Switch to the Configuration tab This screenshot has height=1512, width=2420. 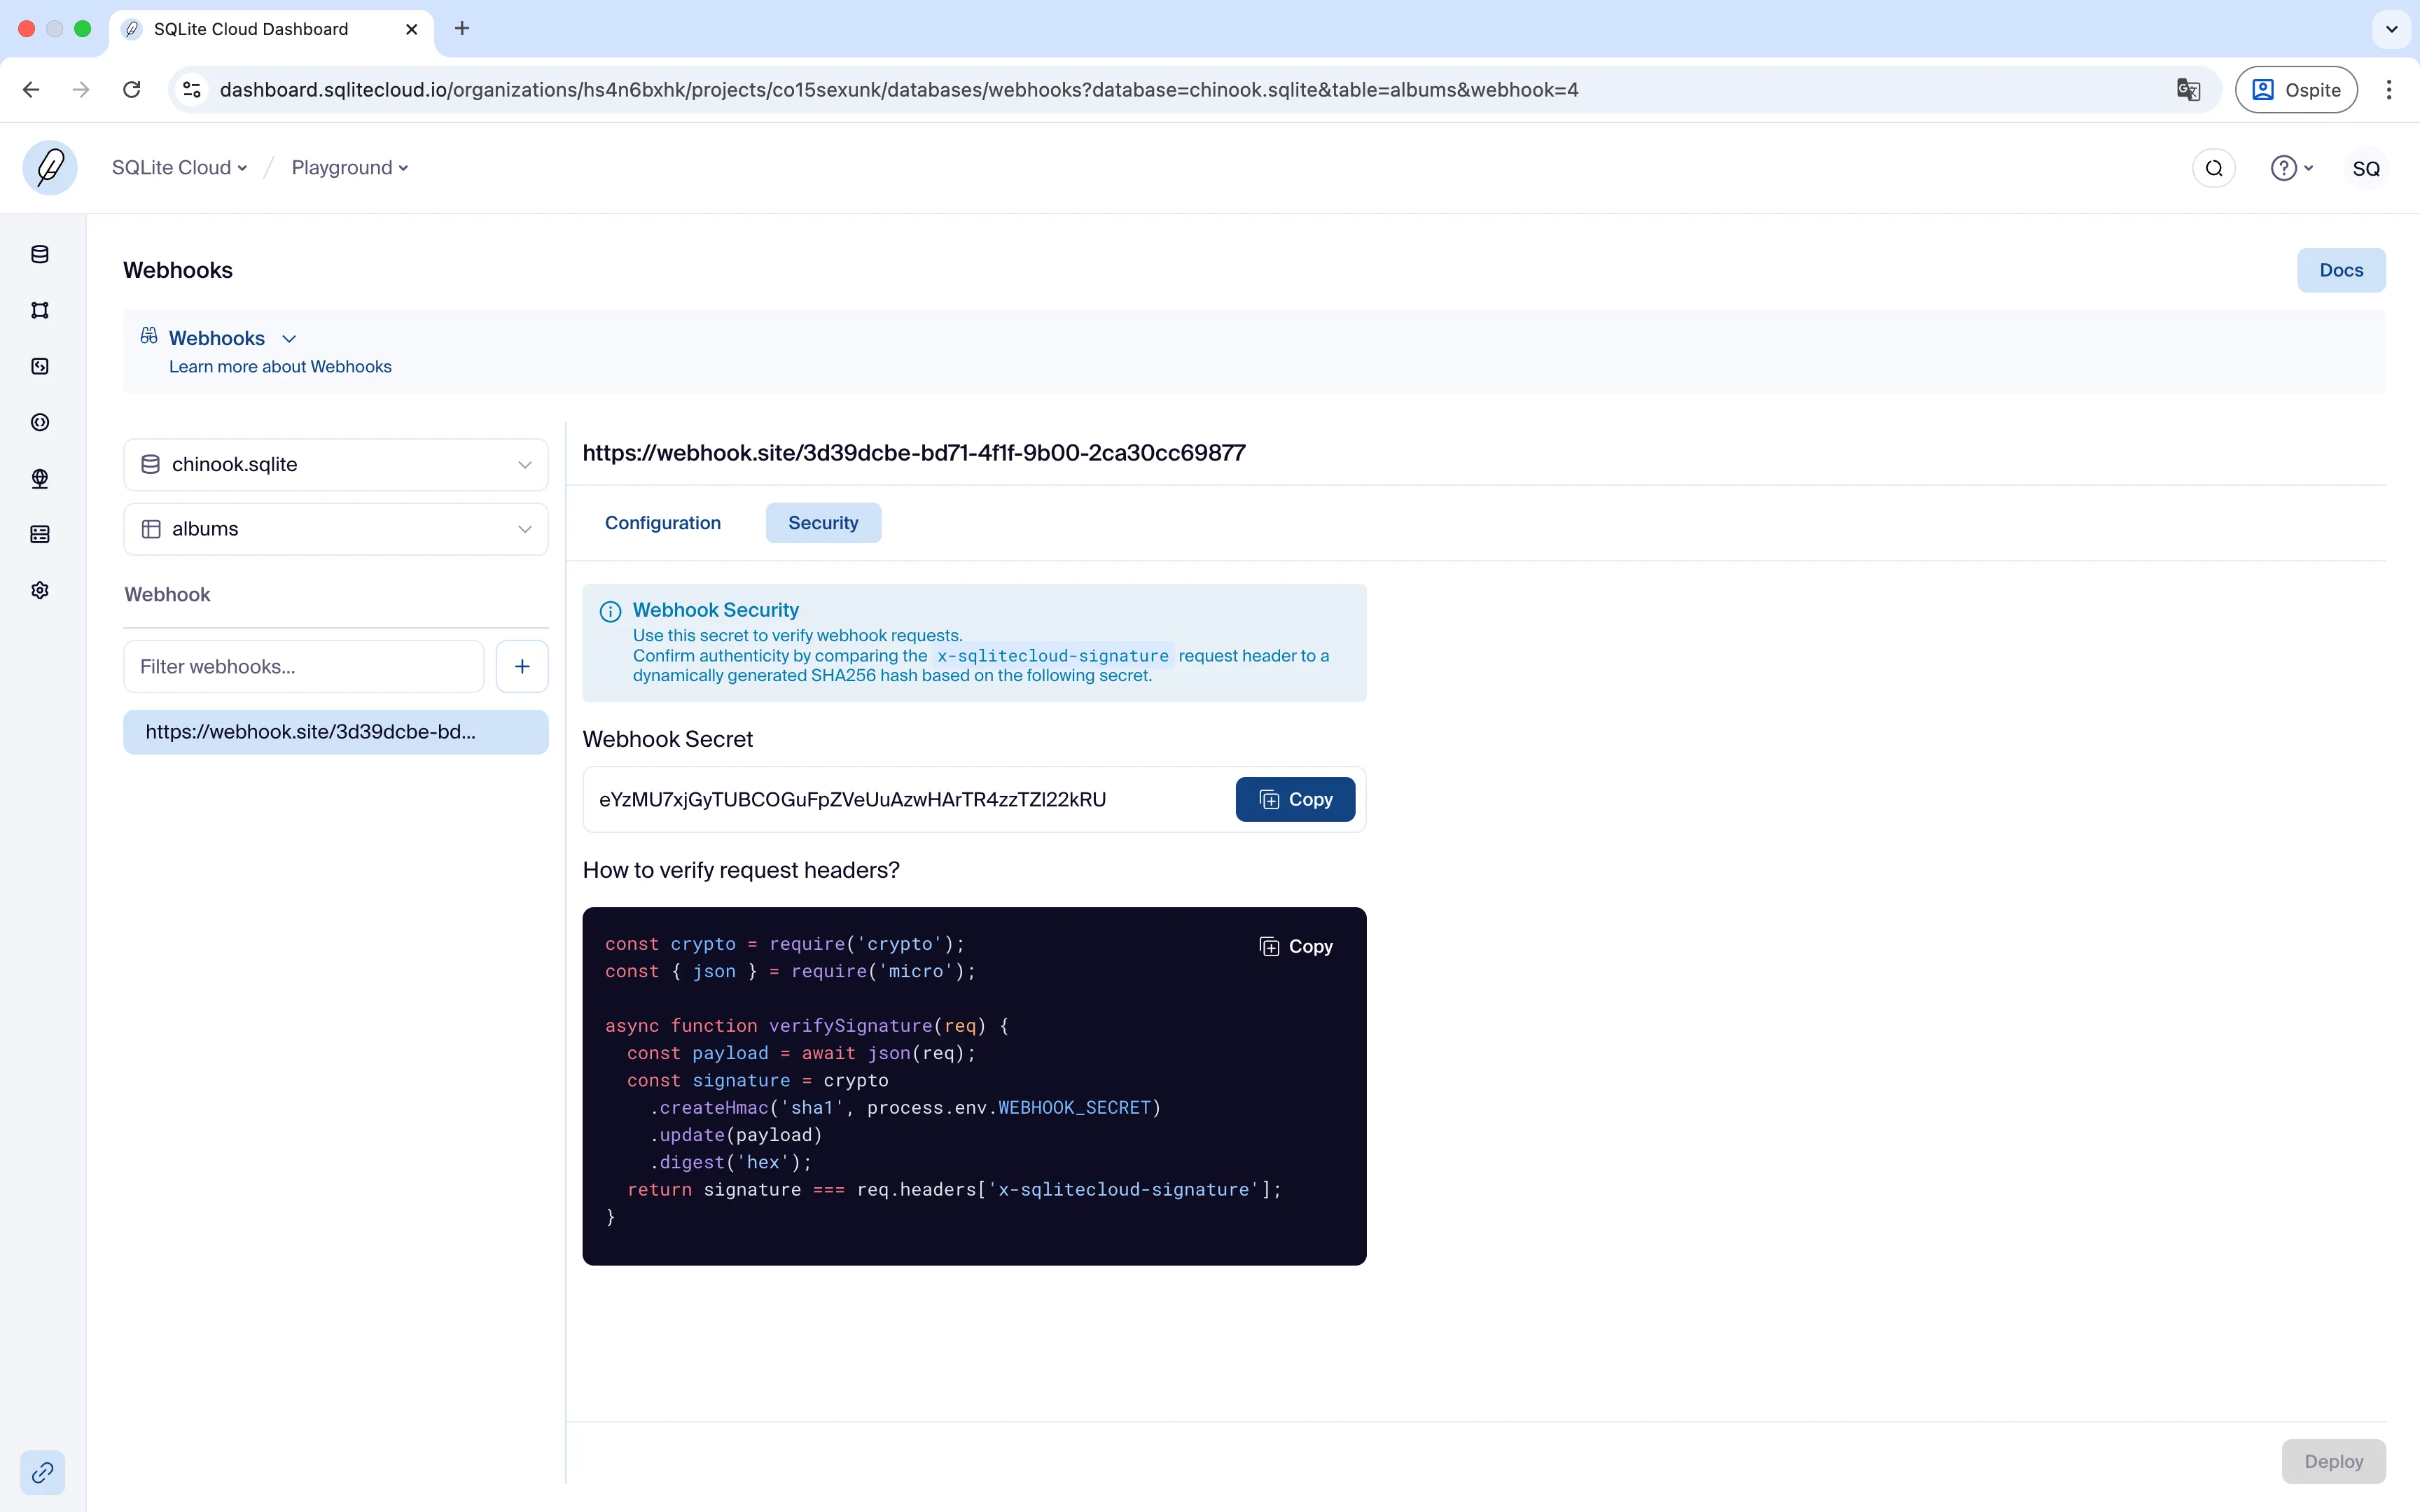[x=662, y=522]
